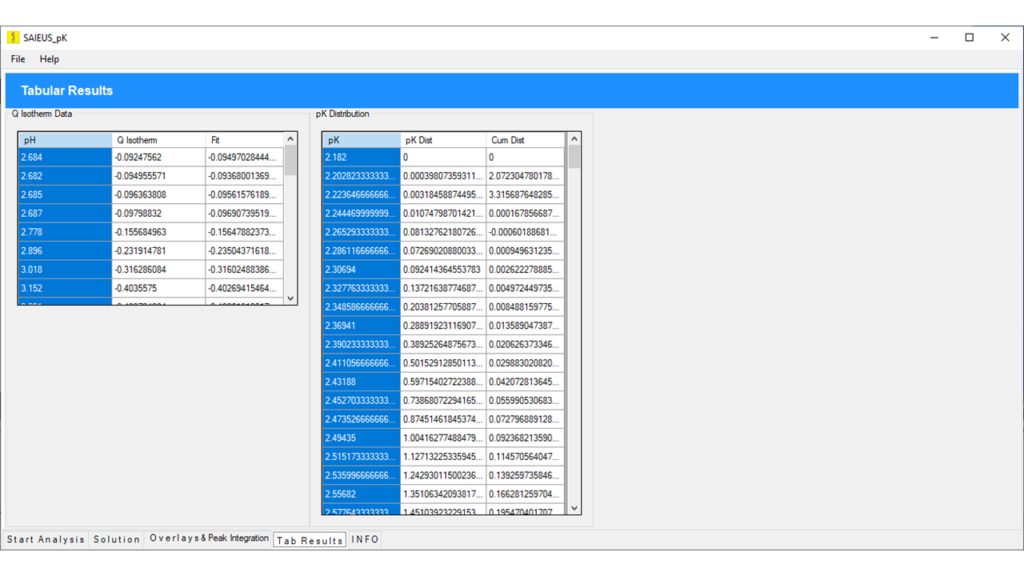Click Cum Dist value 0.092368213590

(526, 438)
